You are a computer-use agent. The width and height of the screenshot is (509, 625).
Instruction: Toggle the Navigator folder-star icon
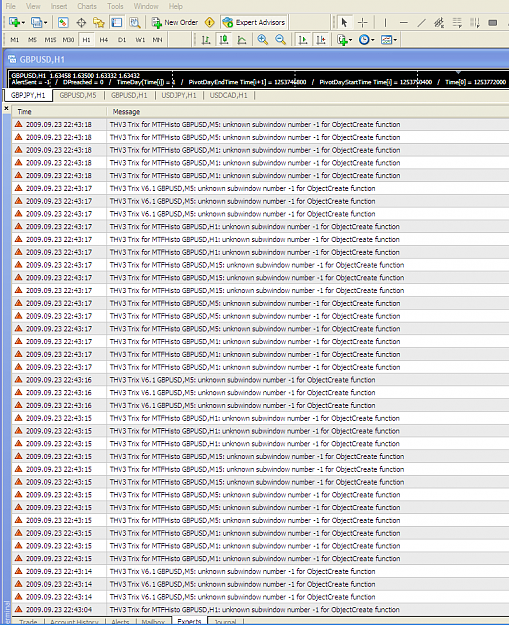98,23
